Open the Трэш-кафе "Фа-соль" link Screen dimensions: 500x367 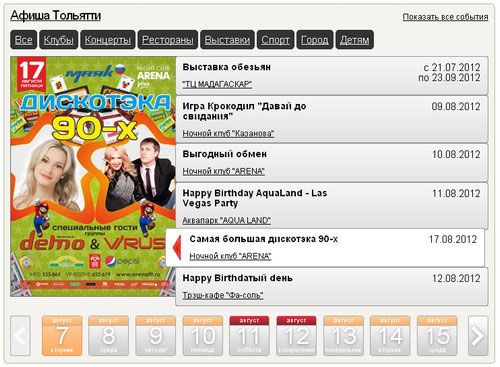[x=223, y=295]
